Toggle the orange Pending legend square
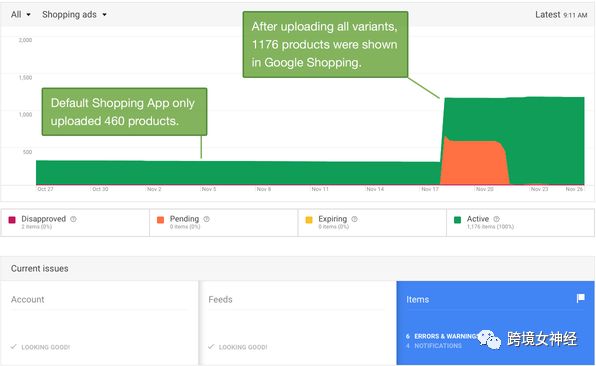The image size is (596, 366). (160, 220)
